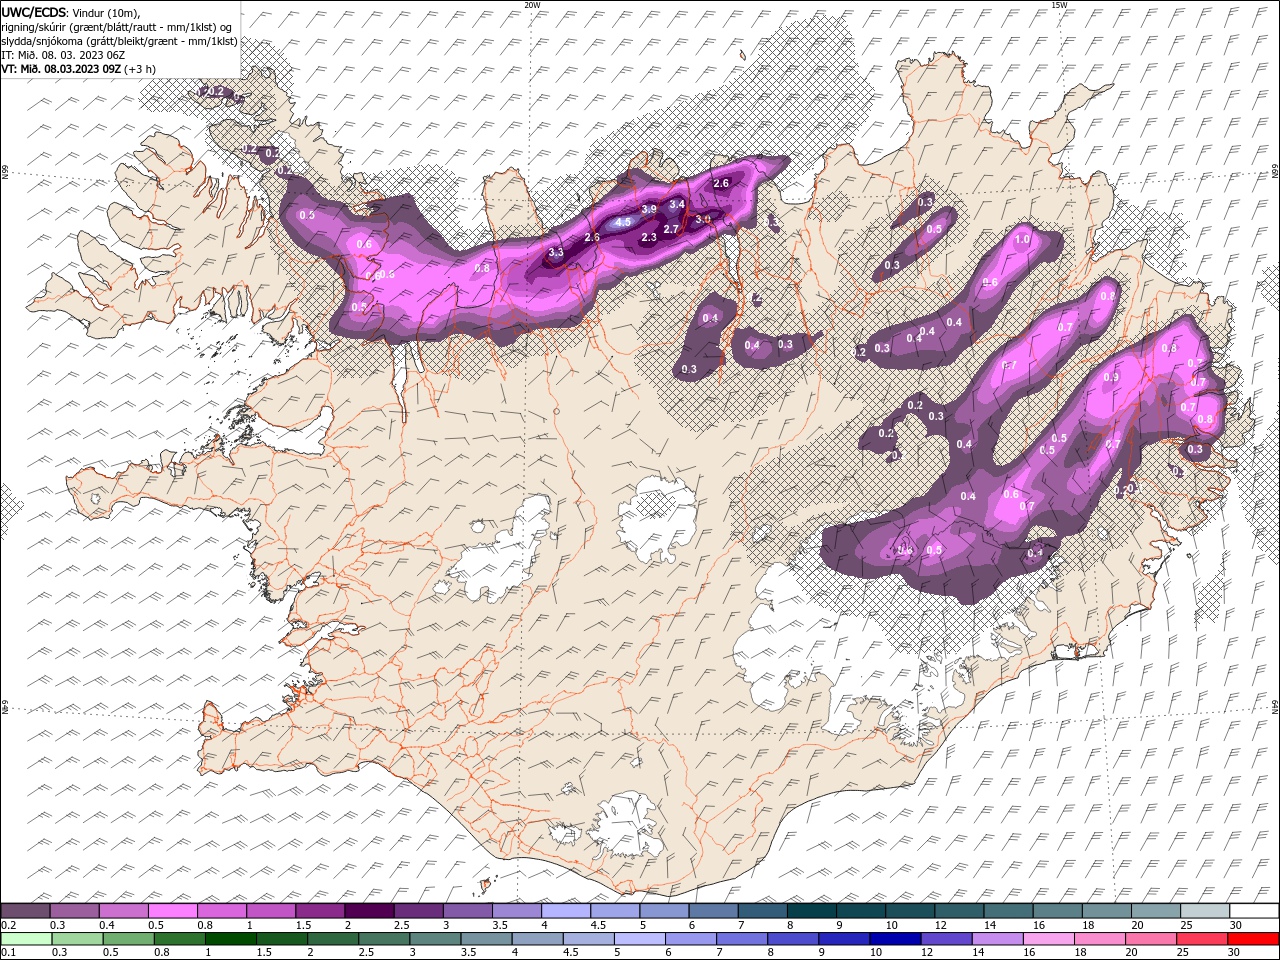The width and height of the screenshot is (1280, 960).
Task: Pick the red rain legend swatch above 30
Action: pyautogui.click(x=1254, y=939)
